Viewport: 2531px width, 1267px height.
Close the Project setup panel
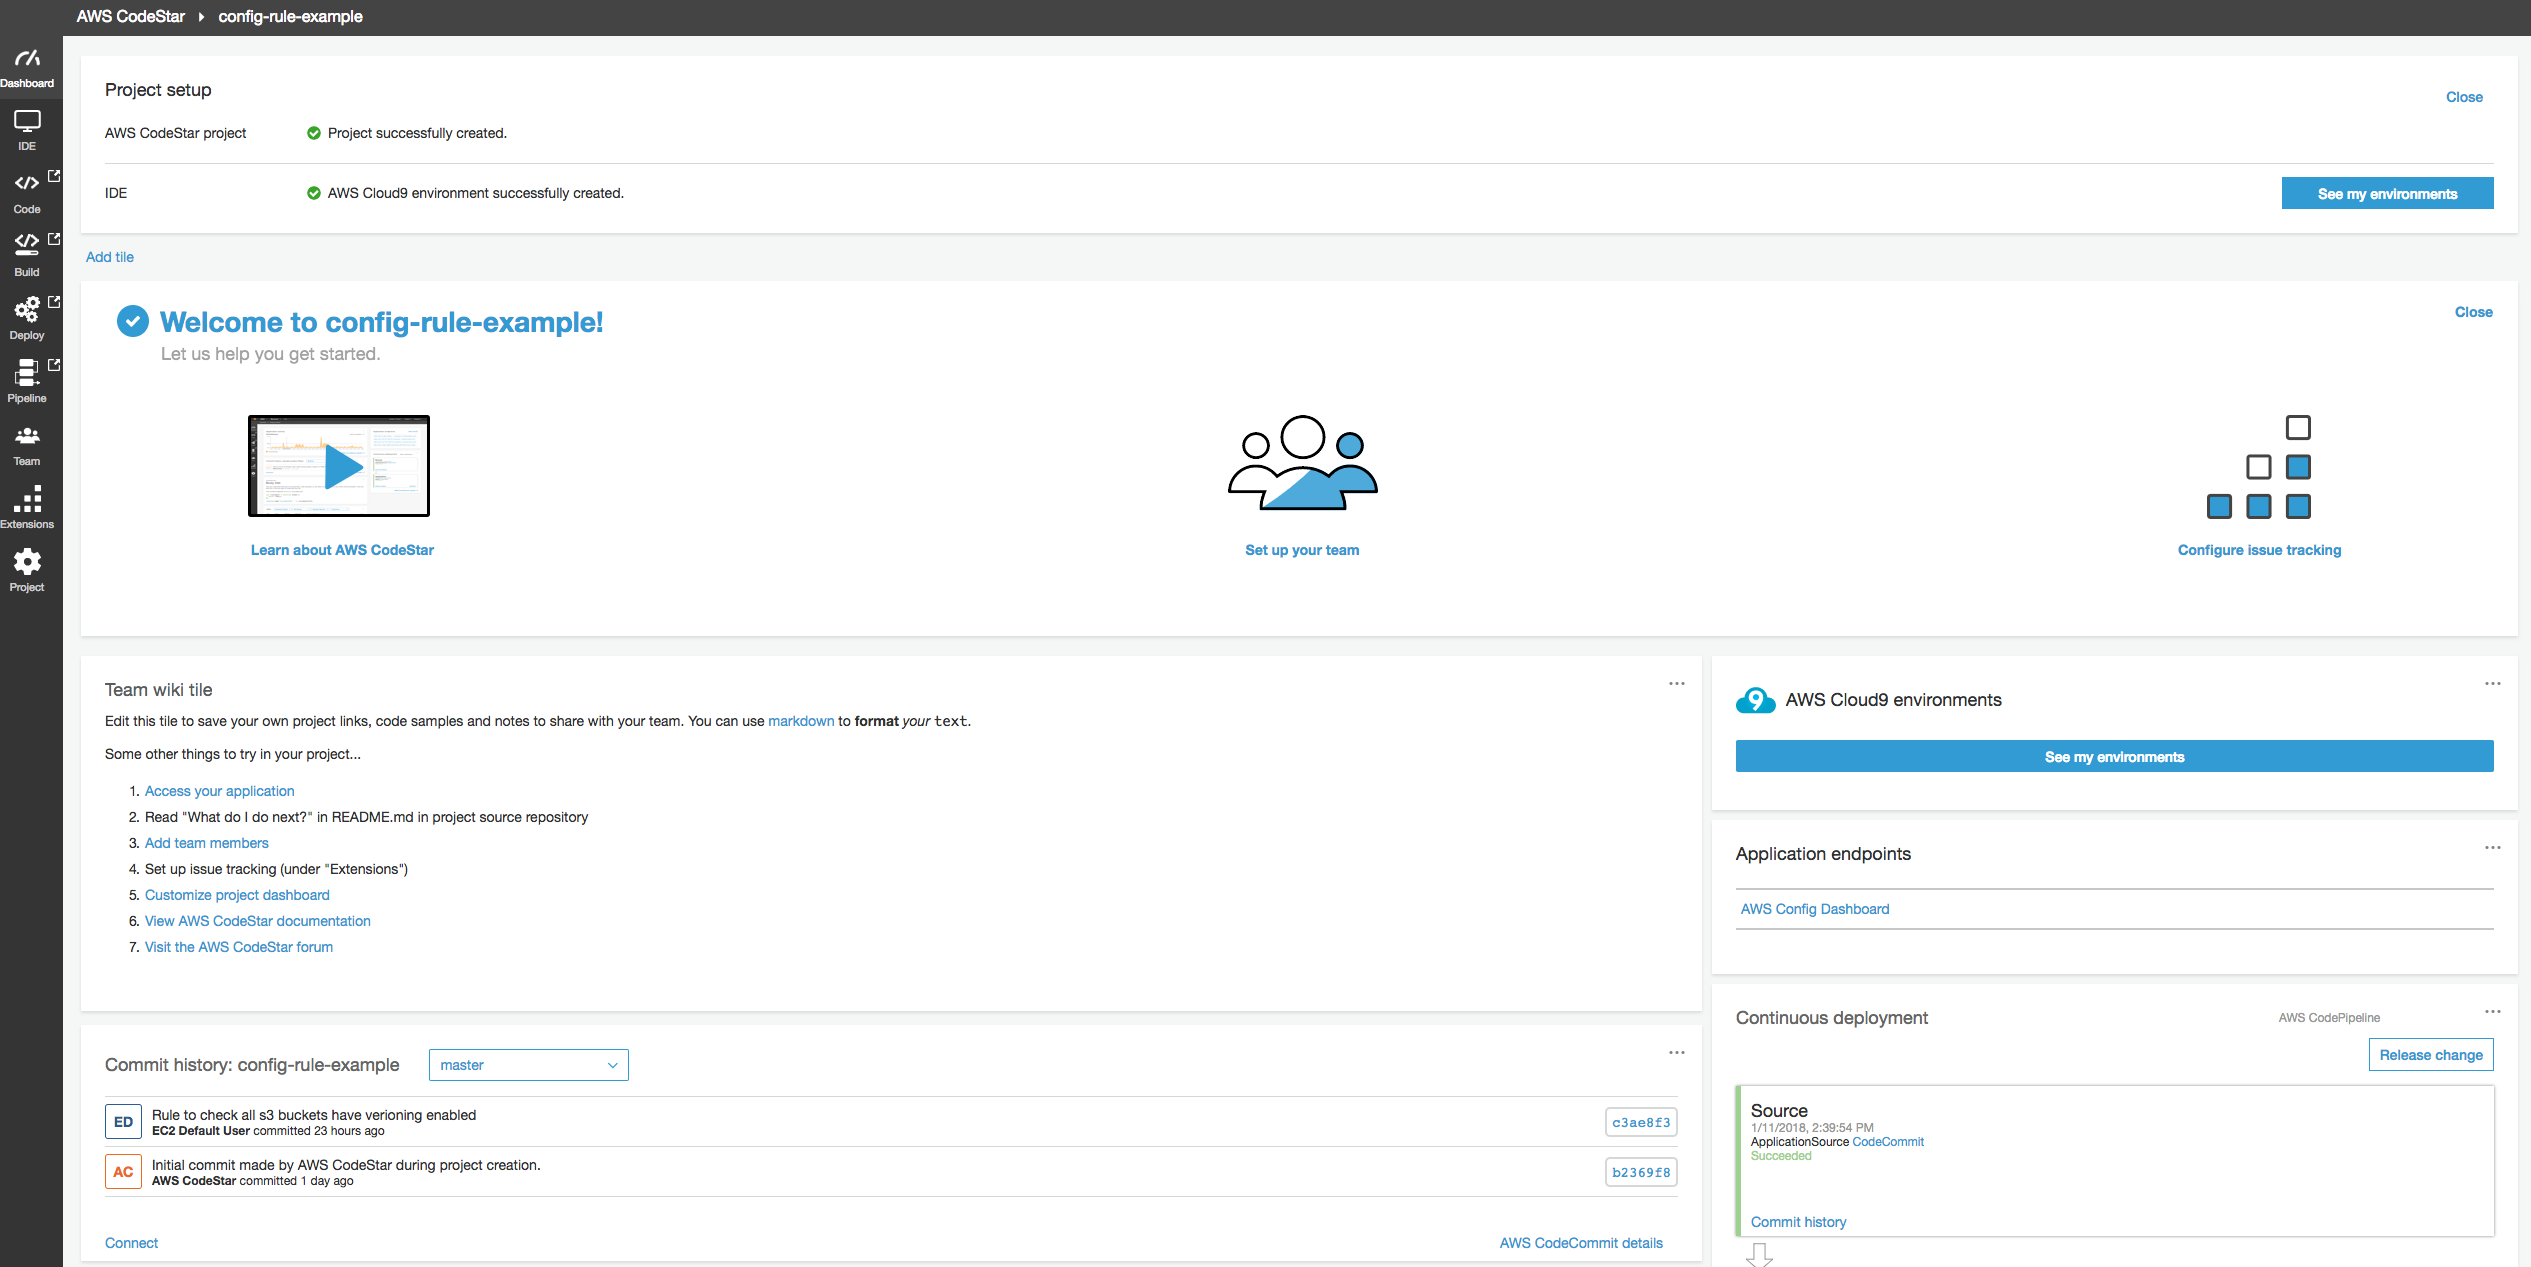[2464, 97]
